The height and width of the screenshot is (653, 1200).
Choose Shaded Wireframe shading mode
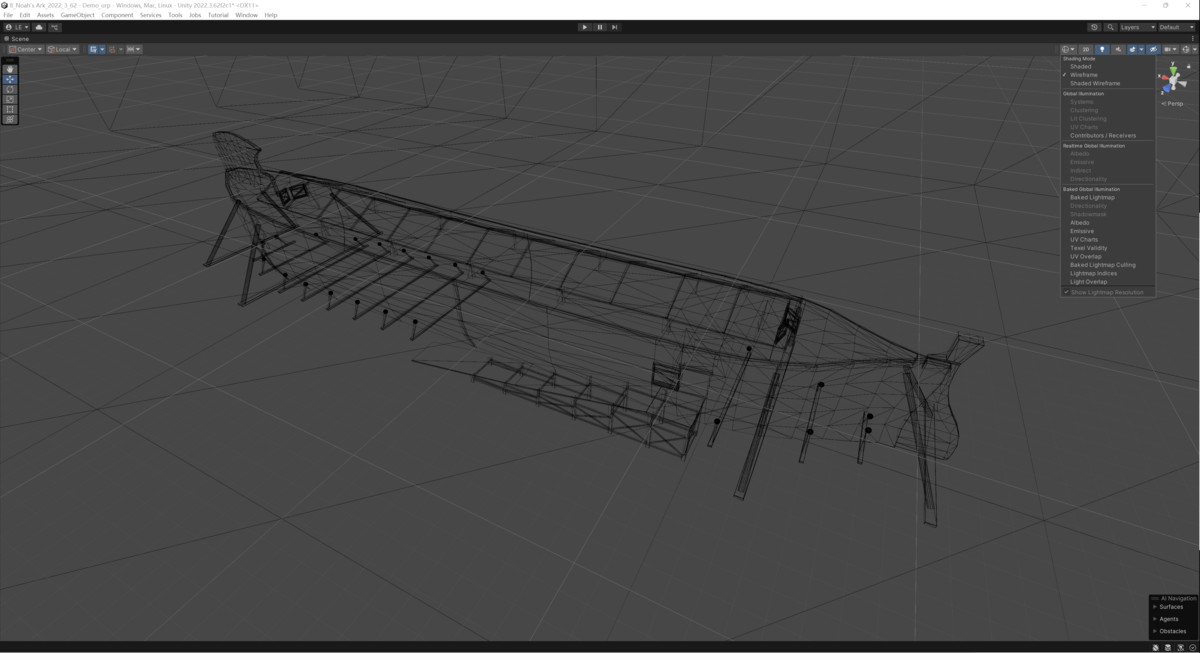coord(1094,83)
